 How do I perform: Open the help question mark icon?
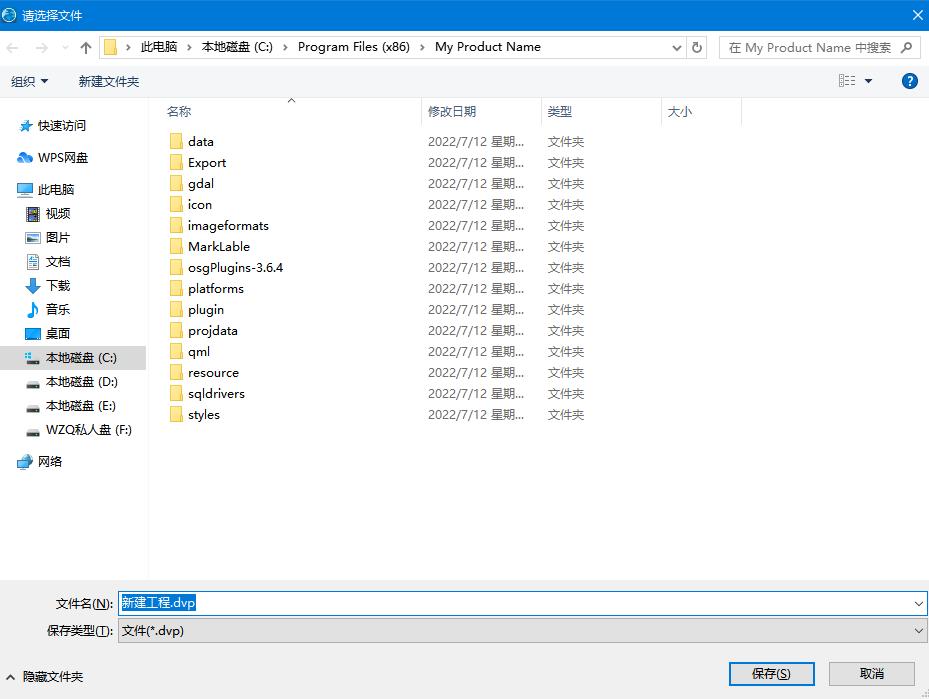909,81
